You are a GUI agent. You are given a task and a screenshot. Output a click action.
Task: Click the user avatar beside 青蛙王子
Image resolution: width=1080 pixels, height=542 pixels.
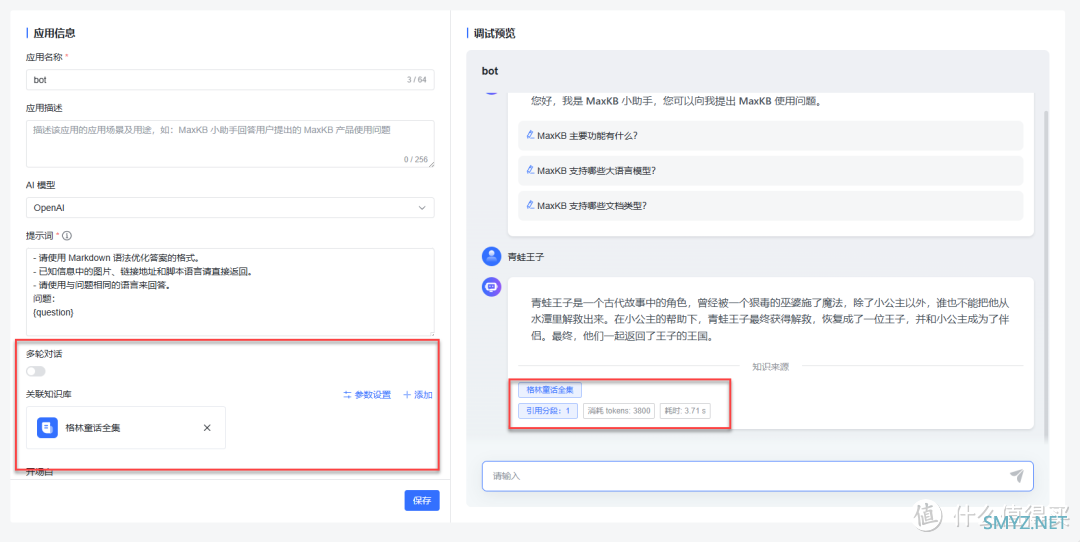[x=492, y=257]
